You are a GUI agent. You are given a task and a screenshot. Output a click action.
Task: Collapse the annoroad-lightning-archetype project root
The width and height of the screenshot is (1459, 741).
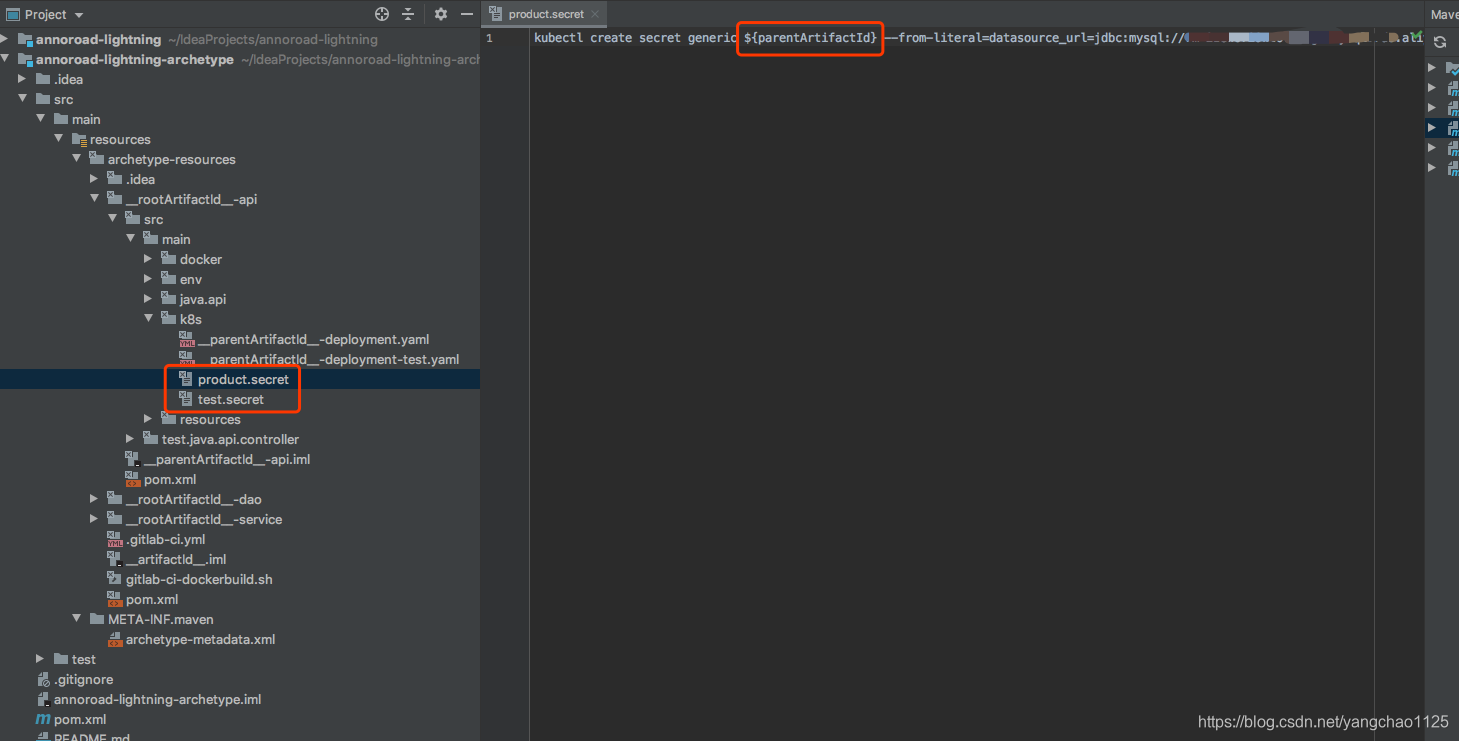tap(7, 59)
